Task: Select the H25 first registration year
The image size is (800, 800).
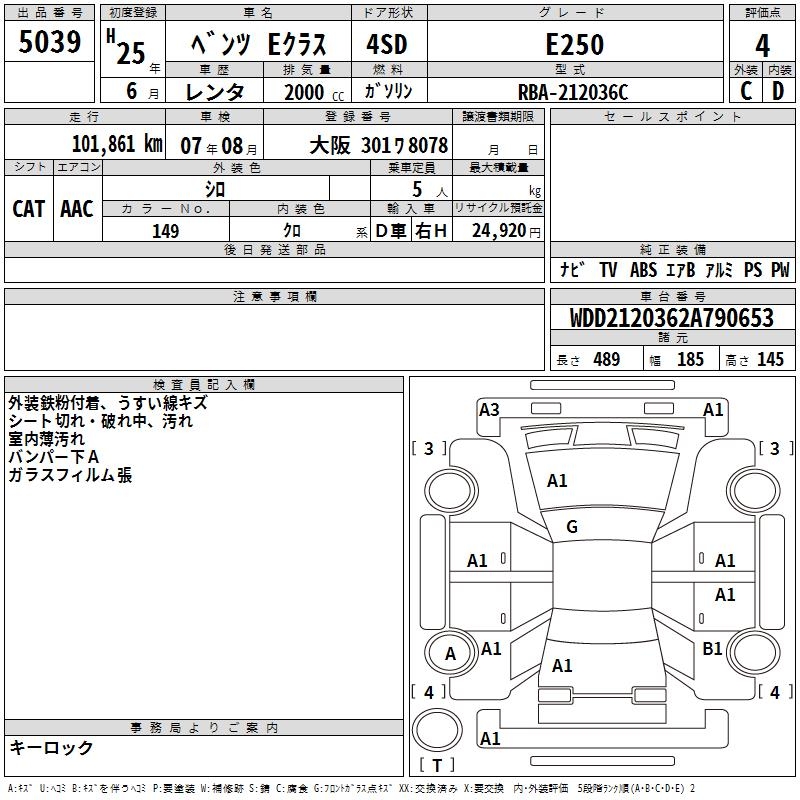Action: 126,47
